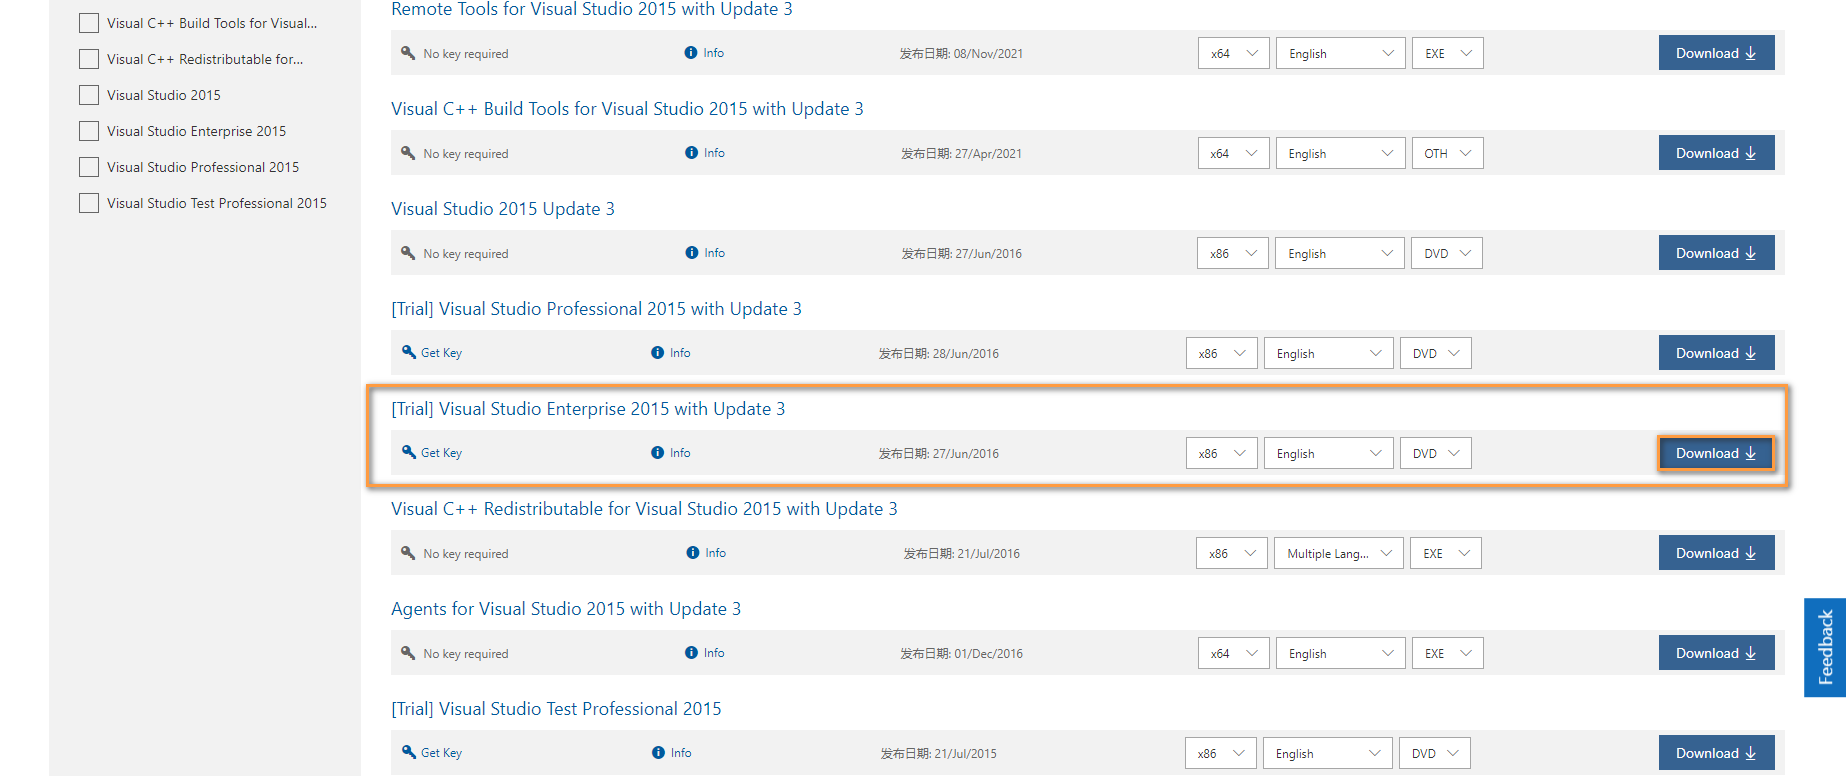Viewport: 1846px width, 776px height.
Task: Open Visual C++ Build Tools title link
Action: coord(627,109)
